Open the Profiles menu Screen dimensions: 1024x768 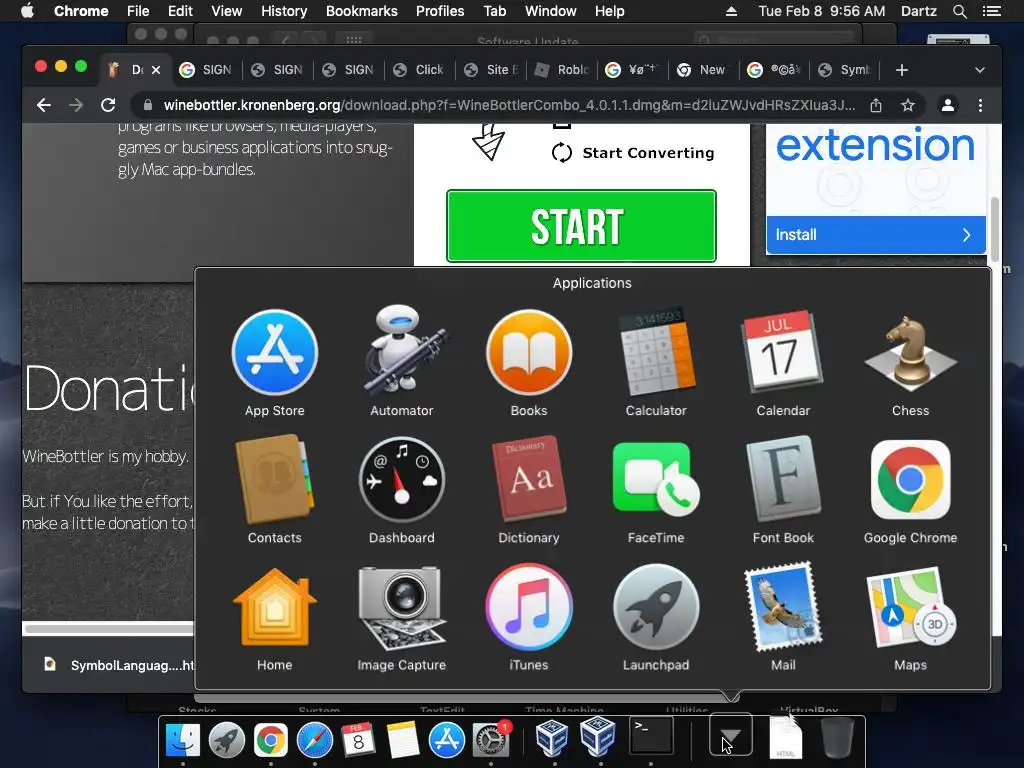(440, 11)
